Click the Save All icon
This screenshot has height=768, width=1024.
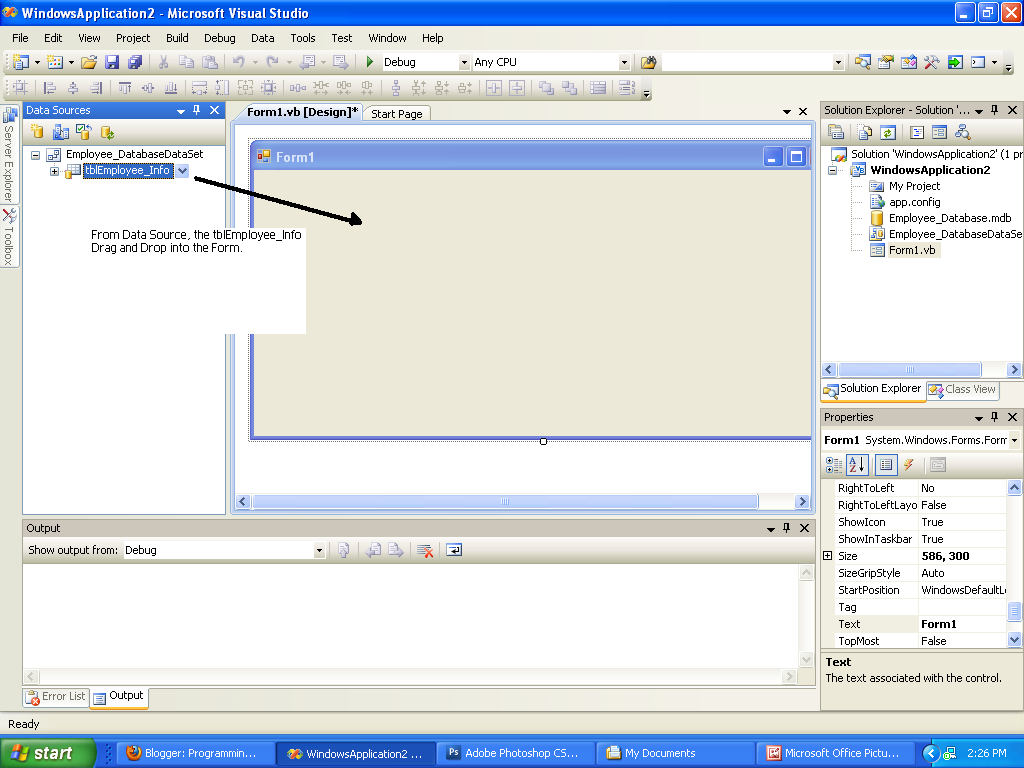coord(135,62)
